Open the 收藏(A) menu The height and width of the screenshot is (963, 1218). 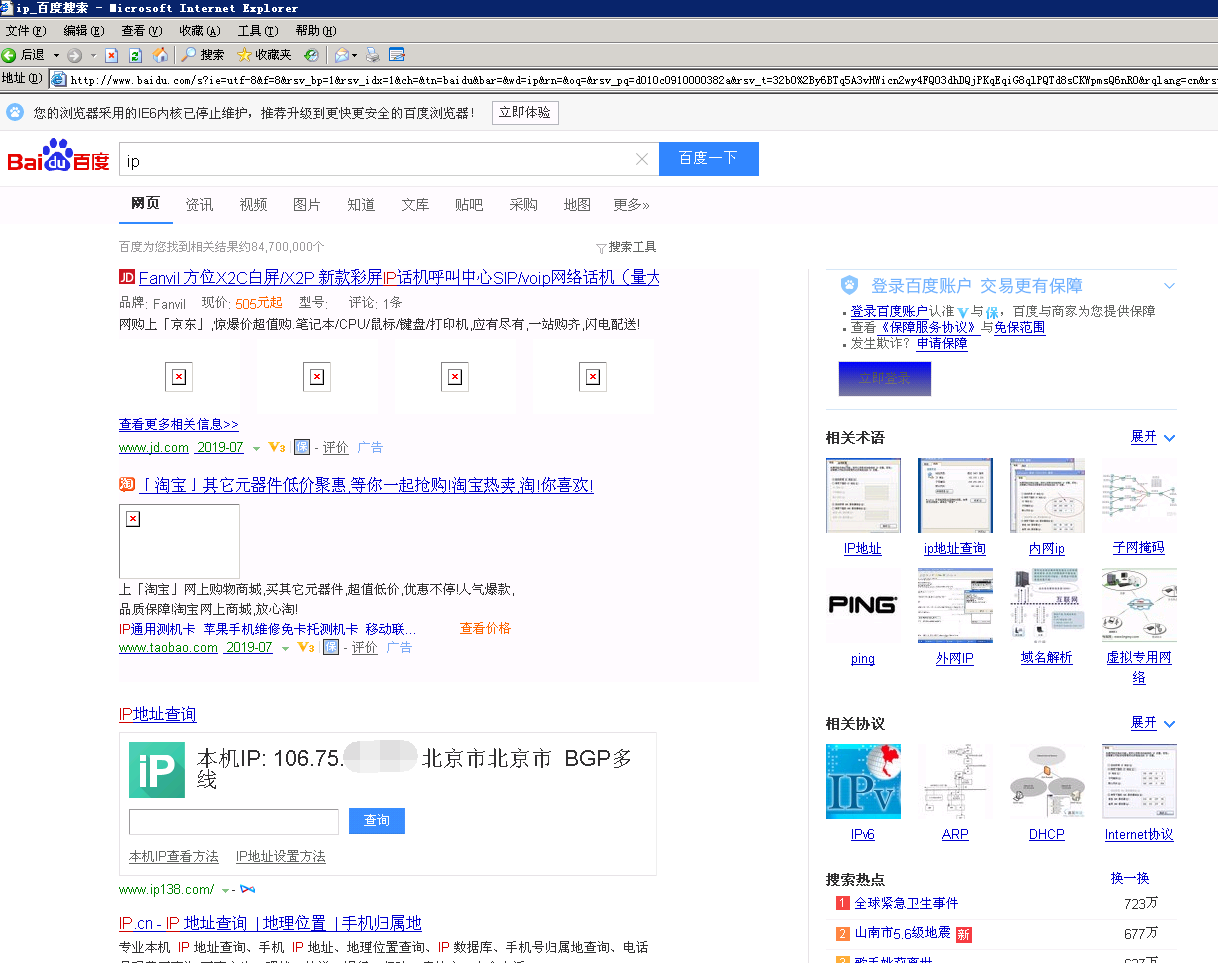[199, 31]
